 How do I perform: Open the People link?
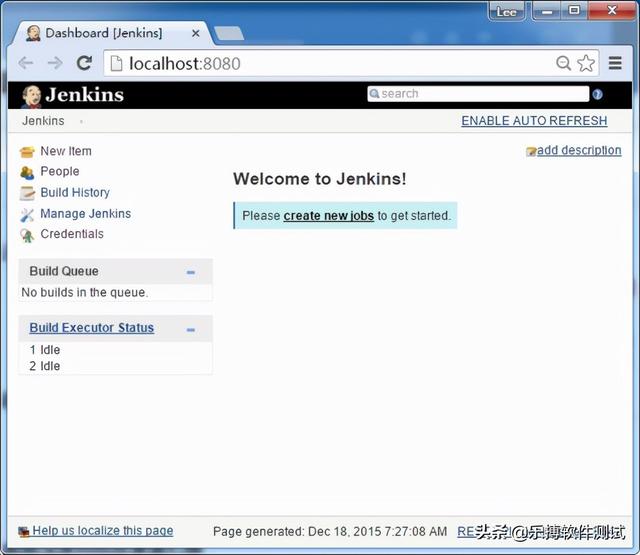click(60, 171)
